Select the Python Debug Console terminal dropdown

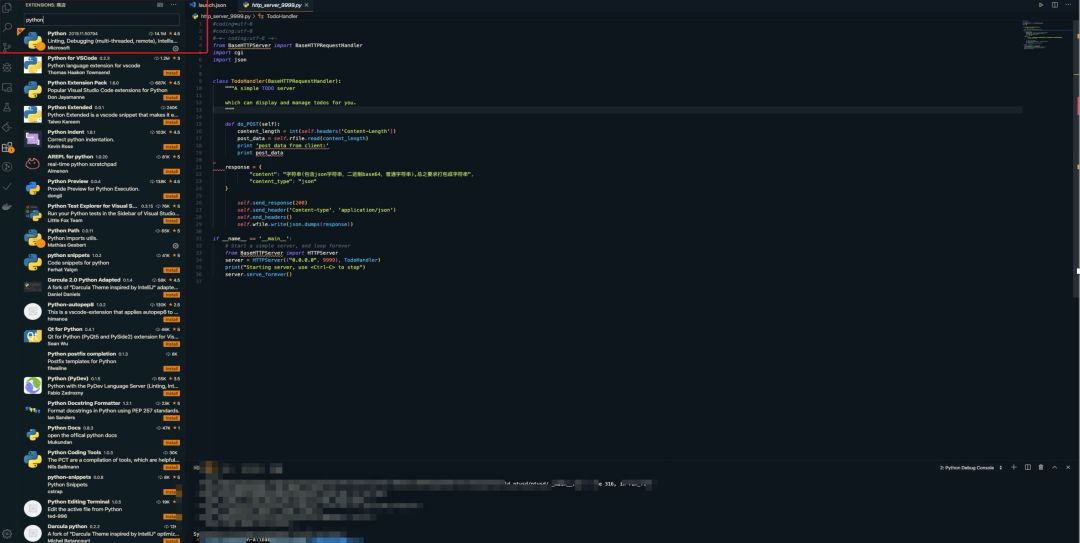point(970,467)
